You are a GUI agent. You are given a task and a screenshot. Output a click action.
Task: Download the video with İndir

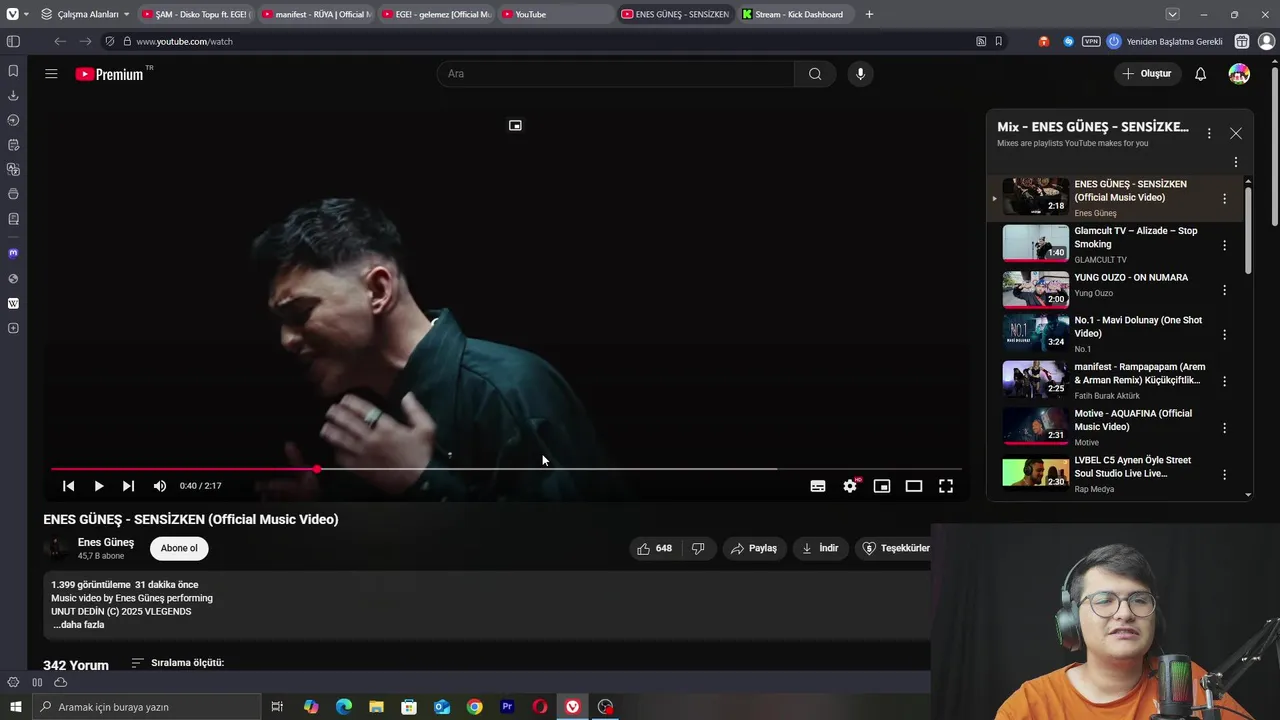[820, 548]
